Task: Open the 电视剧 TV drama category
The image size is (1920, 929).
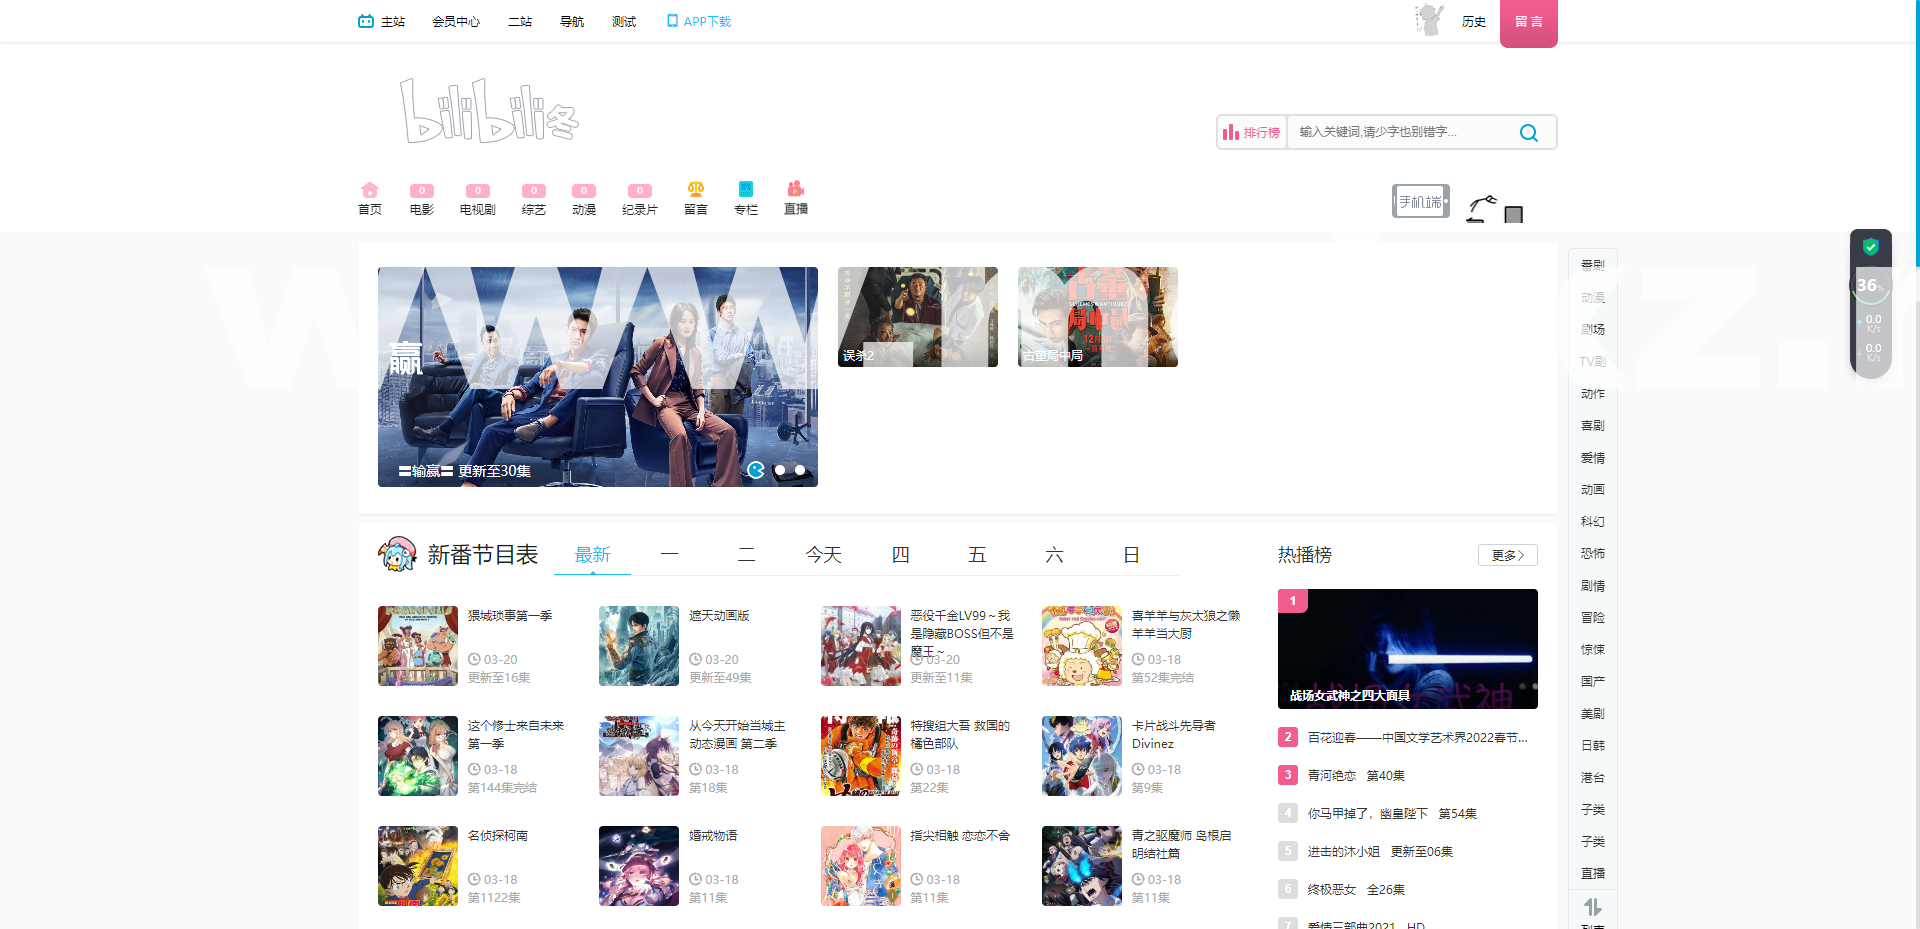Action: click(478, 198)
